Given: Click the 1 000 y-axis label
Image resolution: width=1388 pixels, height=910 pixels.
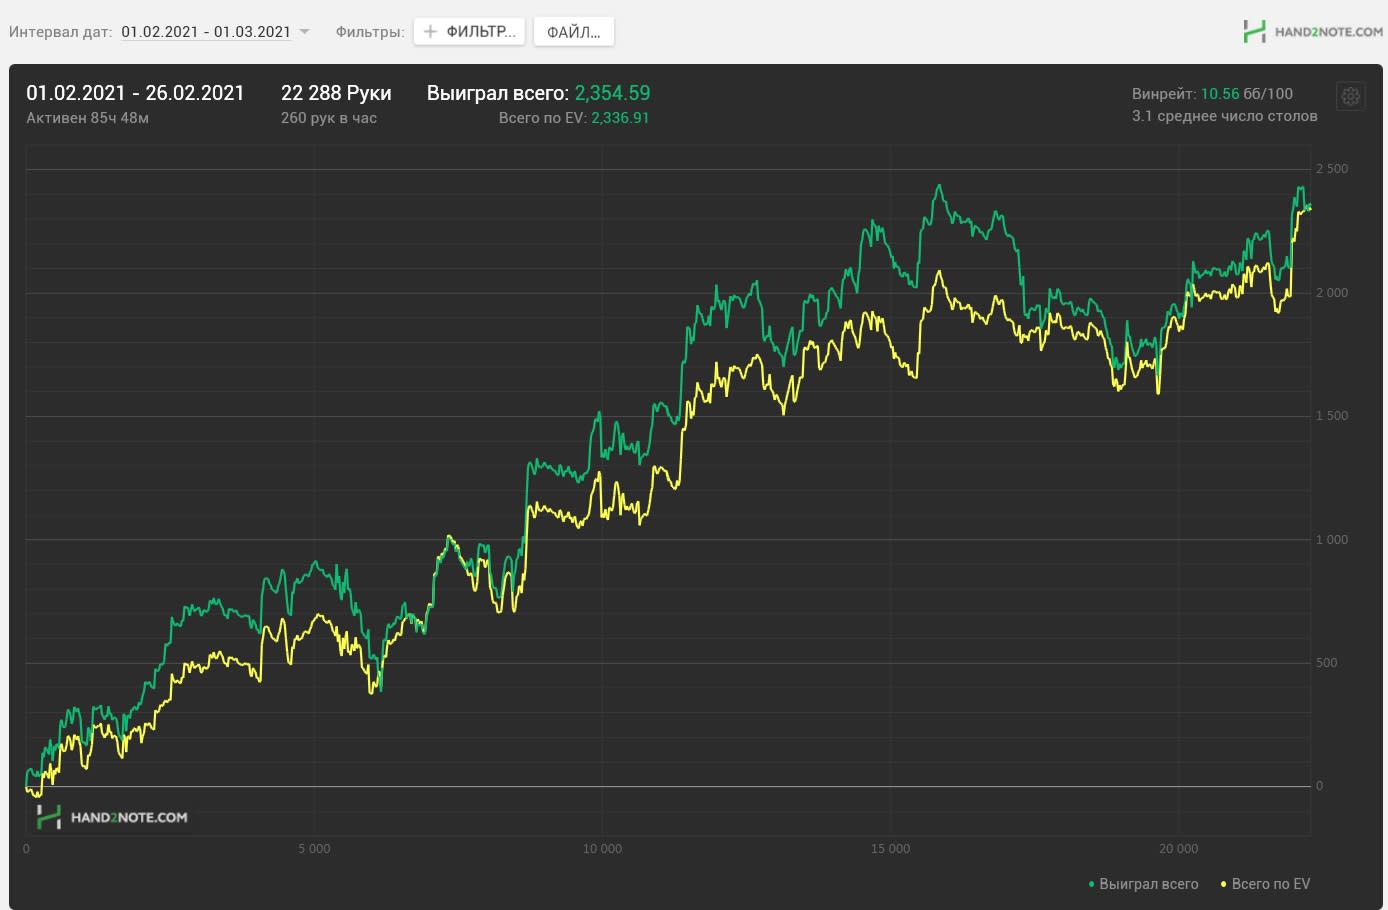Looking at the screenshot, I should (x=1332, y=540).
